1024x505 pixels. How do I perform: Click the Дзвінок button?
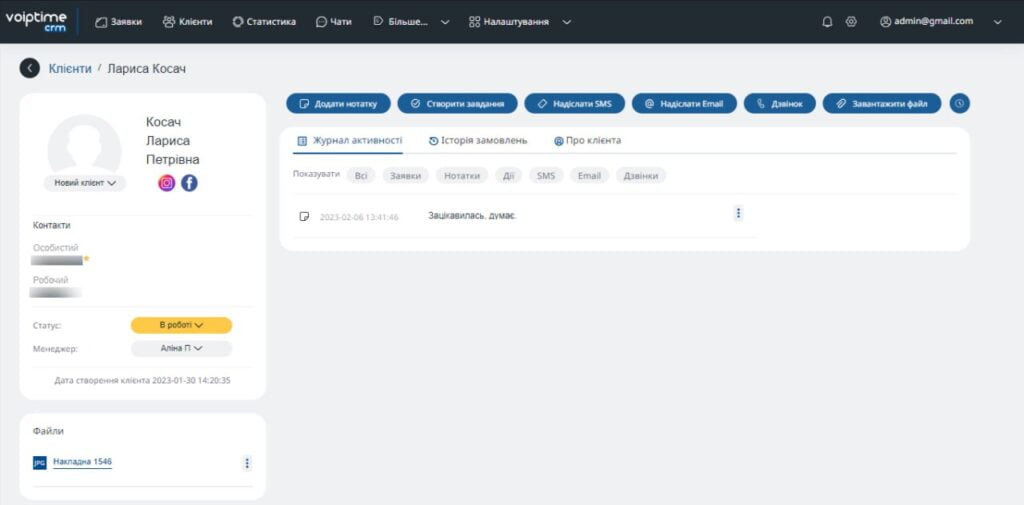[780, 103]
